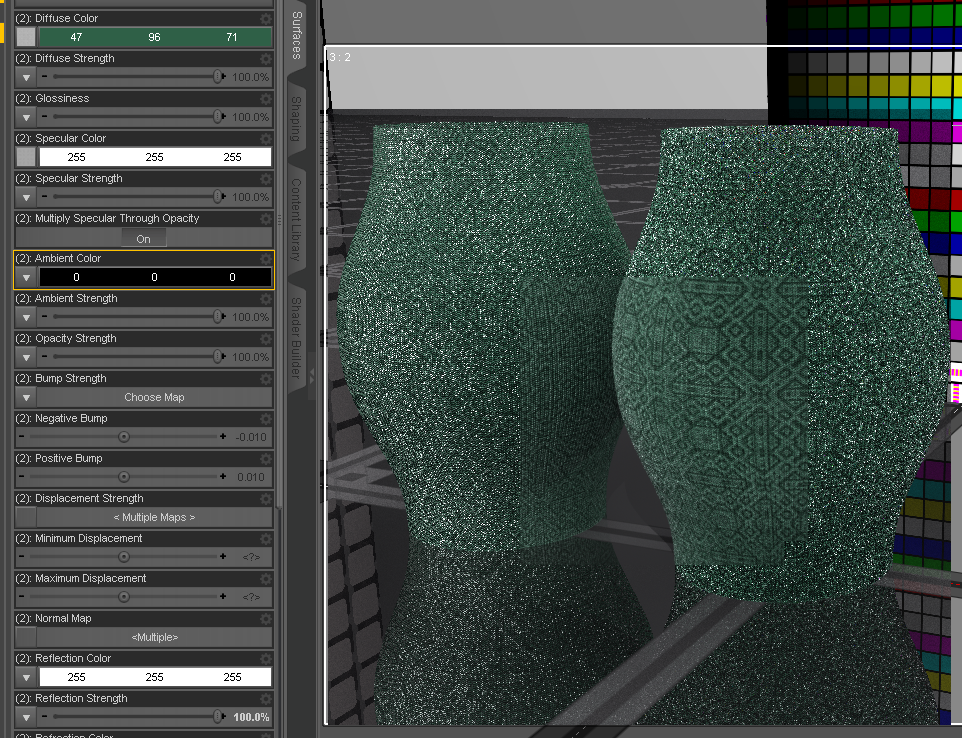Click the Reflection Strength 100.0% value
Screen dimensions: 962x738
pos(251,717)
